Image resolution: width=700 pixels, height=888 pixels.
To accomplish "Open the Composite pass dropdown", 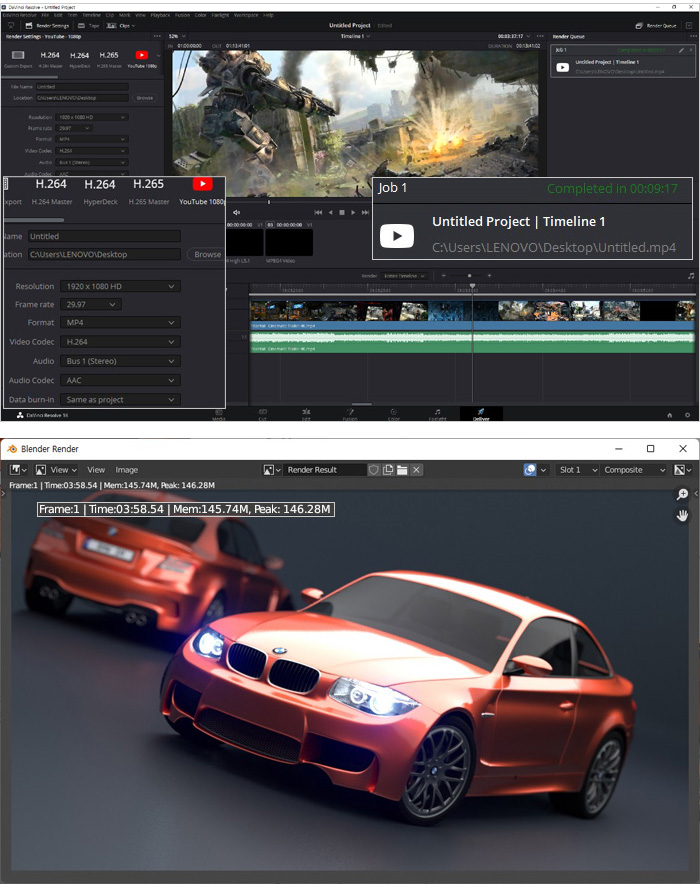I will pyautogui.click(x=634, y=470).
